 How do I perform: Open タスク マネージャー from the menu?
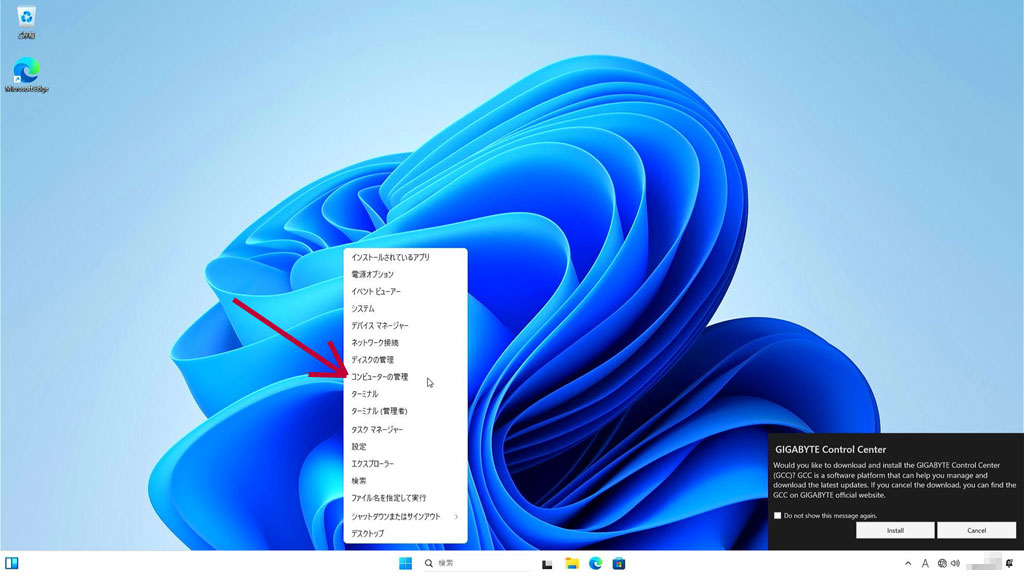[377, 429]
